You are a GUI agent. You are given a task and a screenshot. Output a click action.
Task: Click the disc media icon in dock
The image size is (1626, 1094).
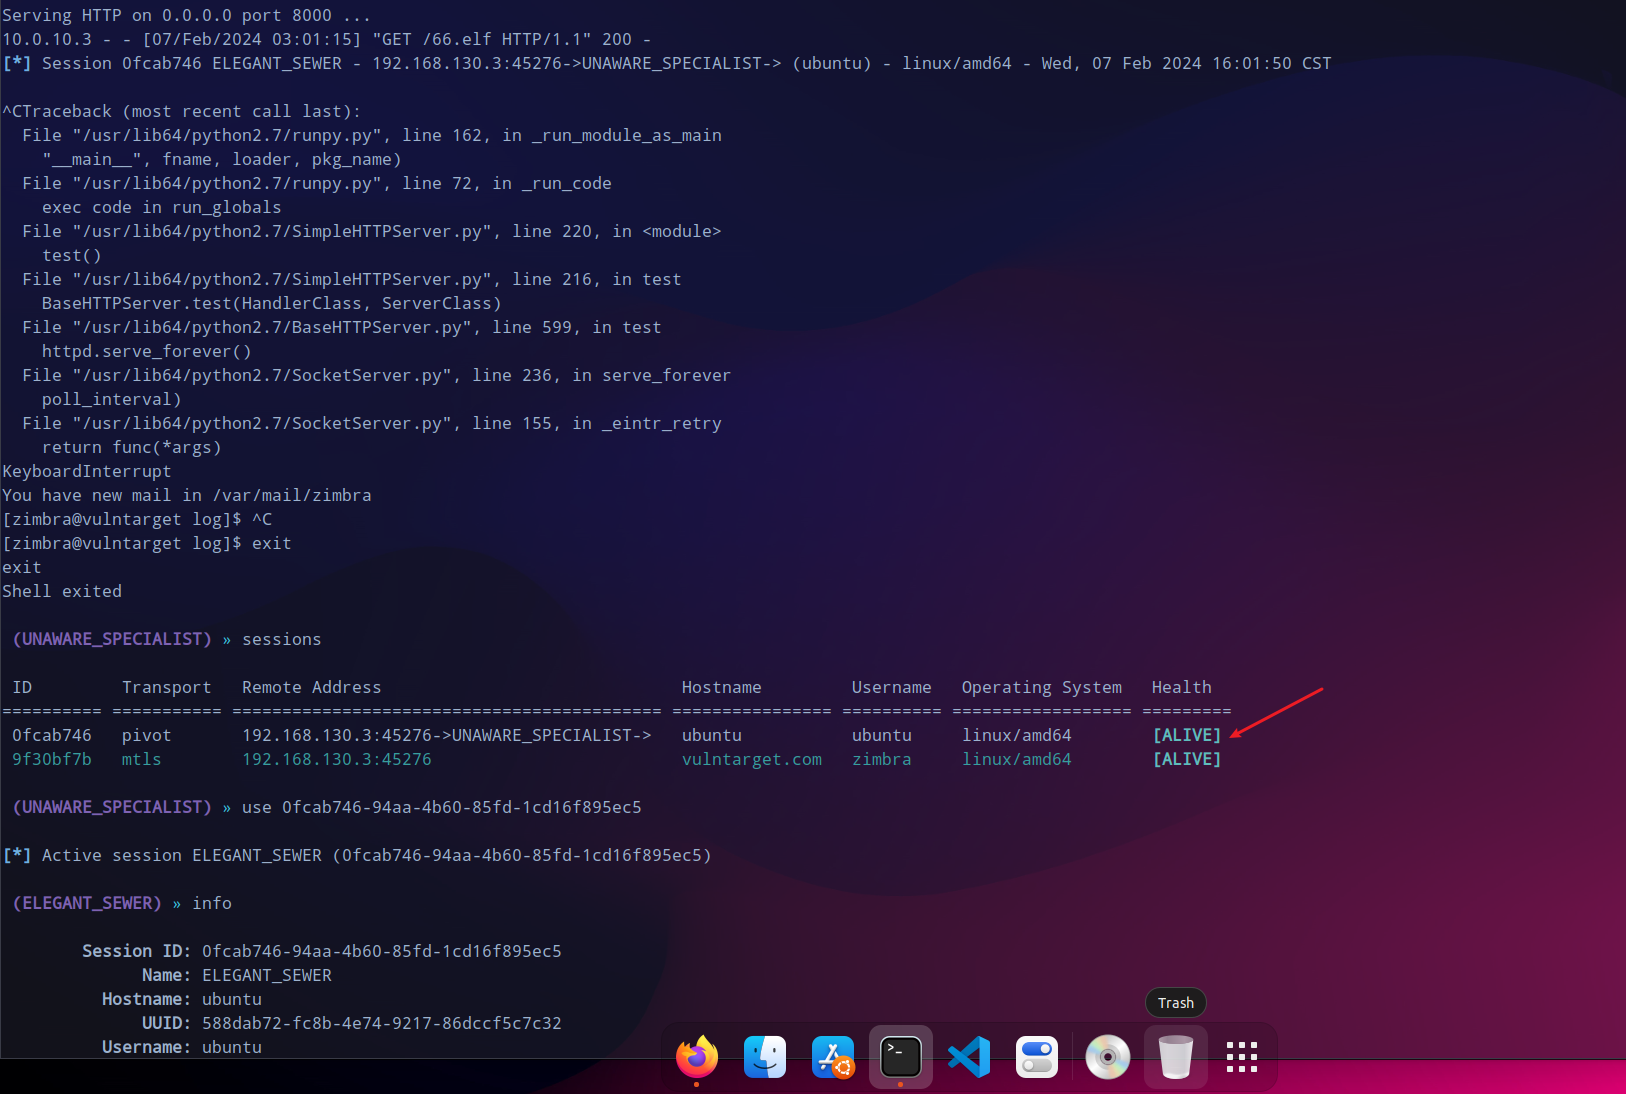coord(1108,1057)
